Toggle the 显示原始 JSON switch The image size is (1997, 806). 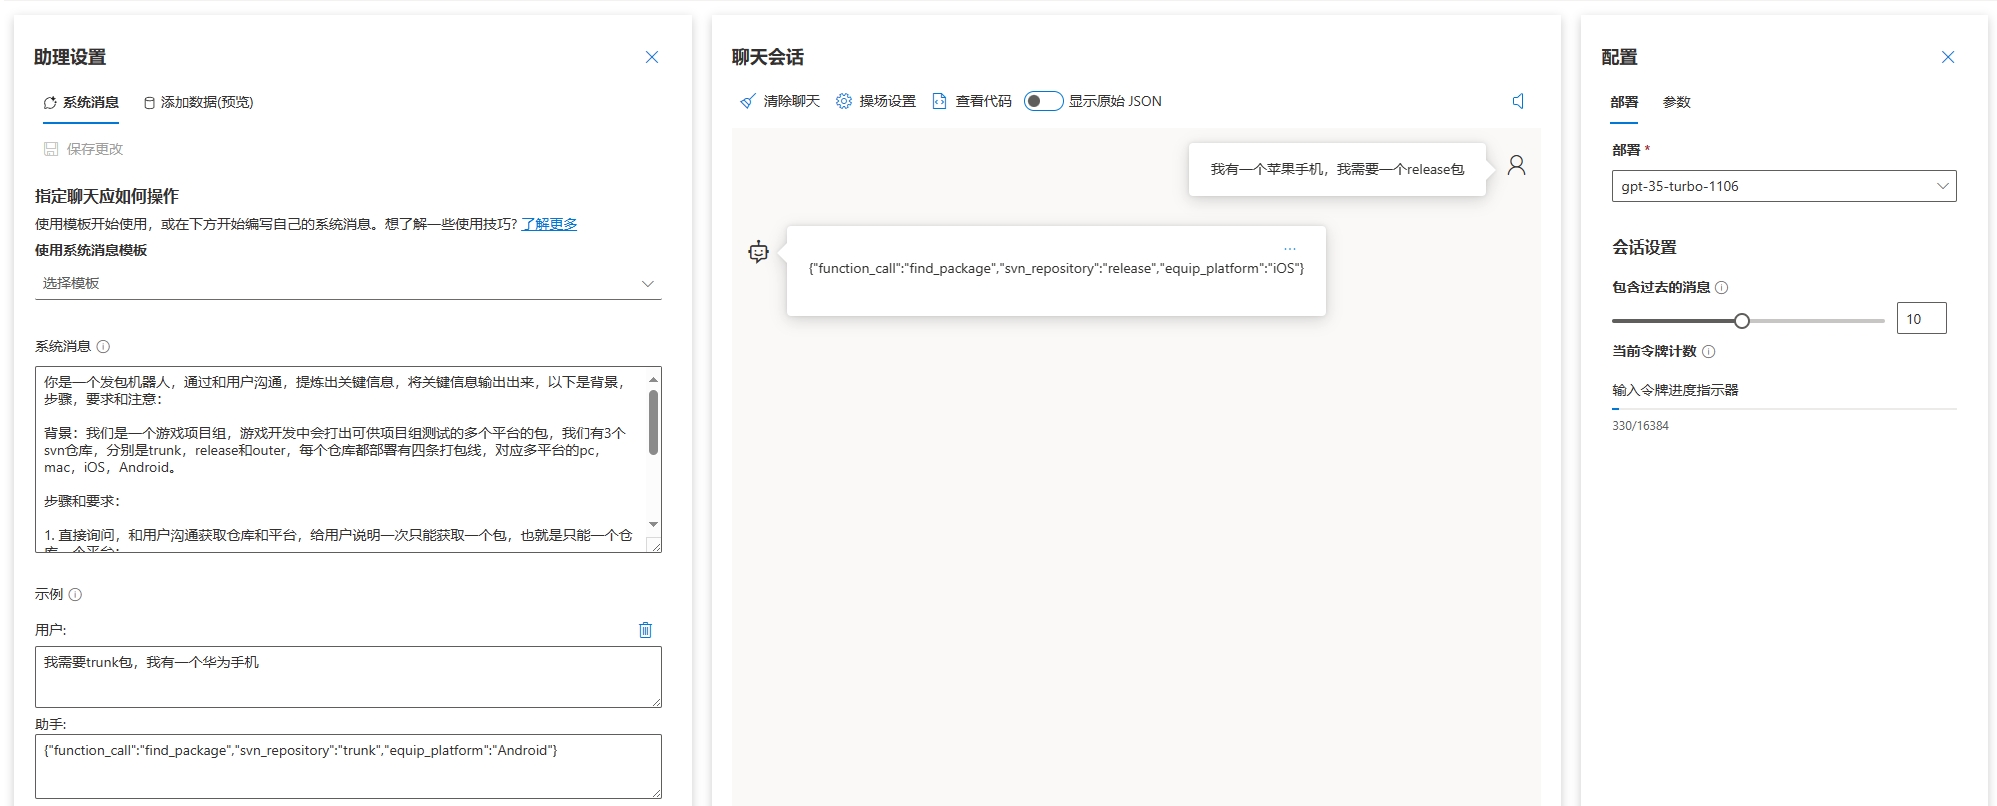point(1042,101)
